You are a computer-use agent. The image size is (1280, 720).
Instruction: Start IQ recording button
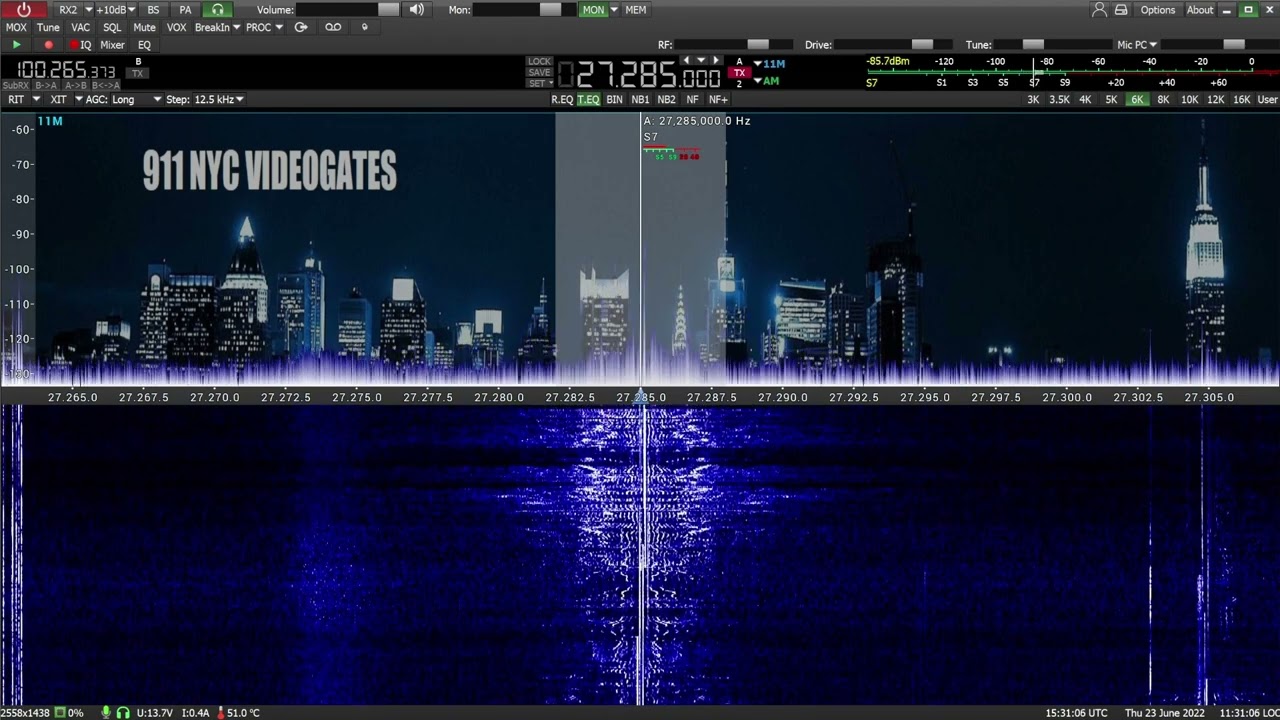point(81,45)
